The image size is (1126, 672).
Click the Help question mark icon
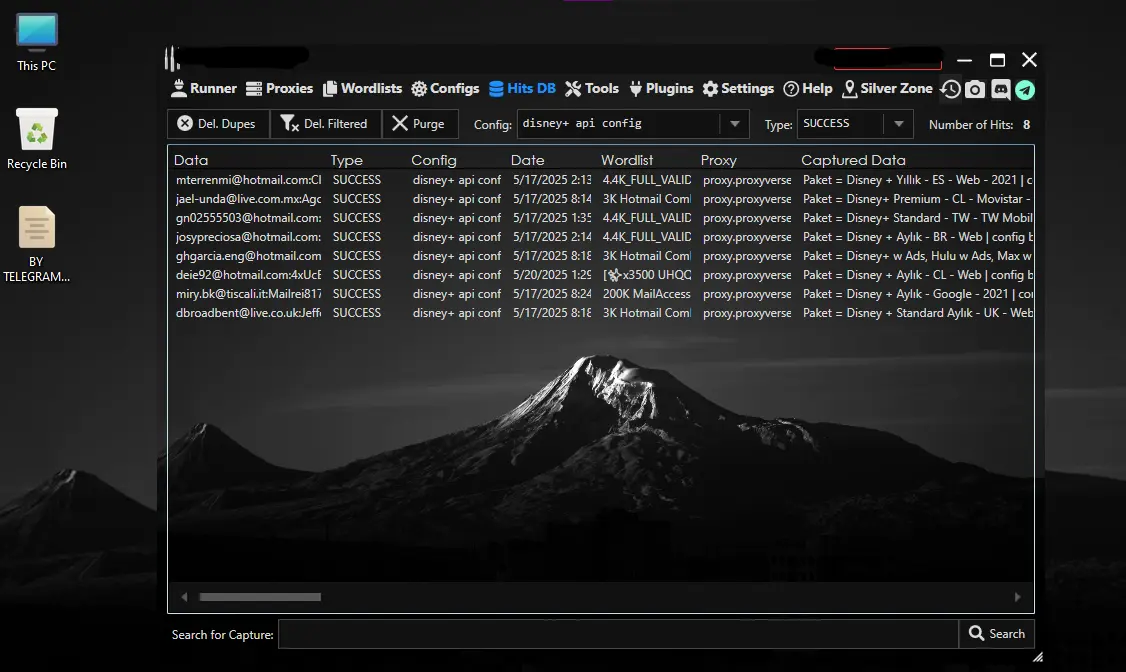(791, 89)
